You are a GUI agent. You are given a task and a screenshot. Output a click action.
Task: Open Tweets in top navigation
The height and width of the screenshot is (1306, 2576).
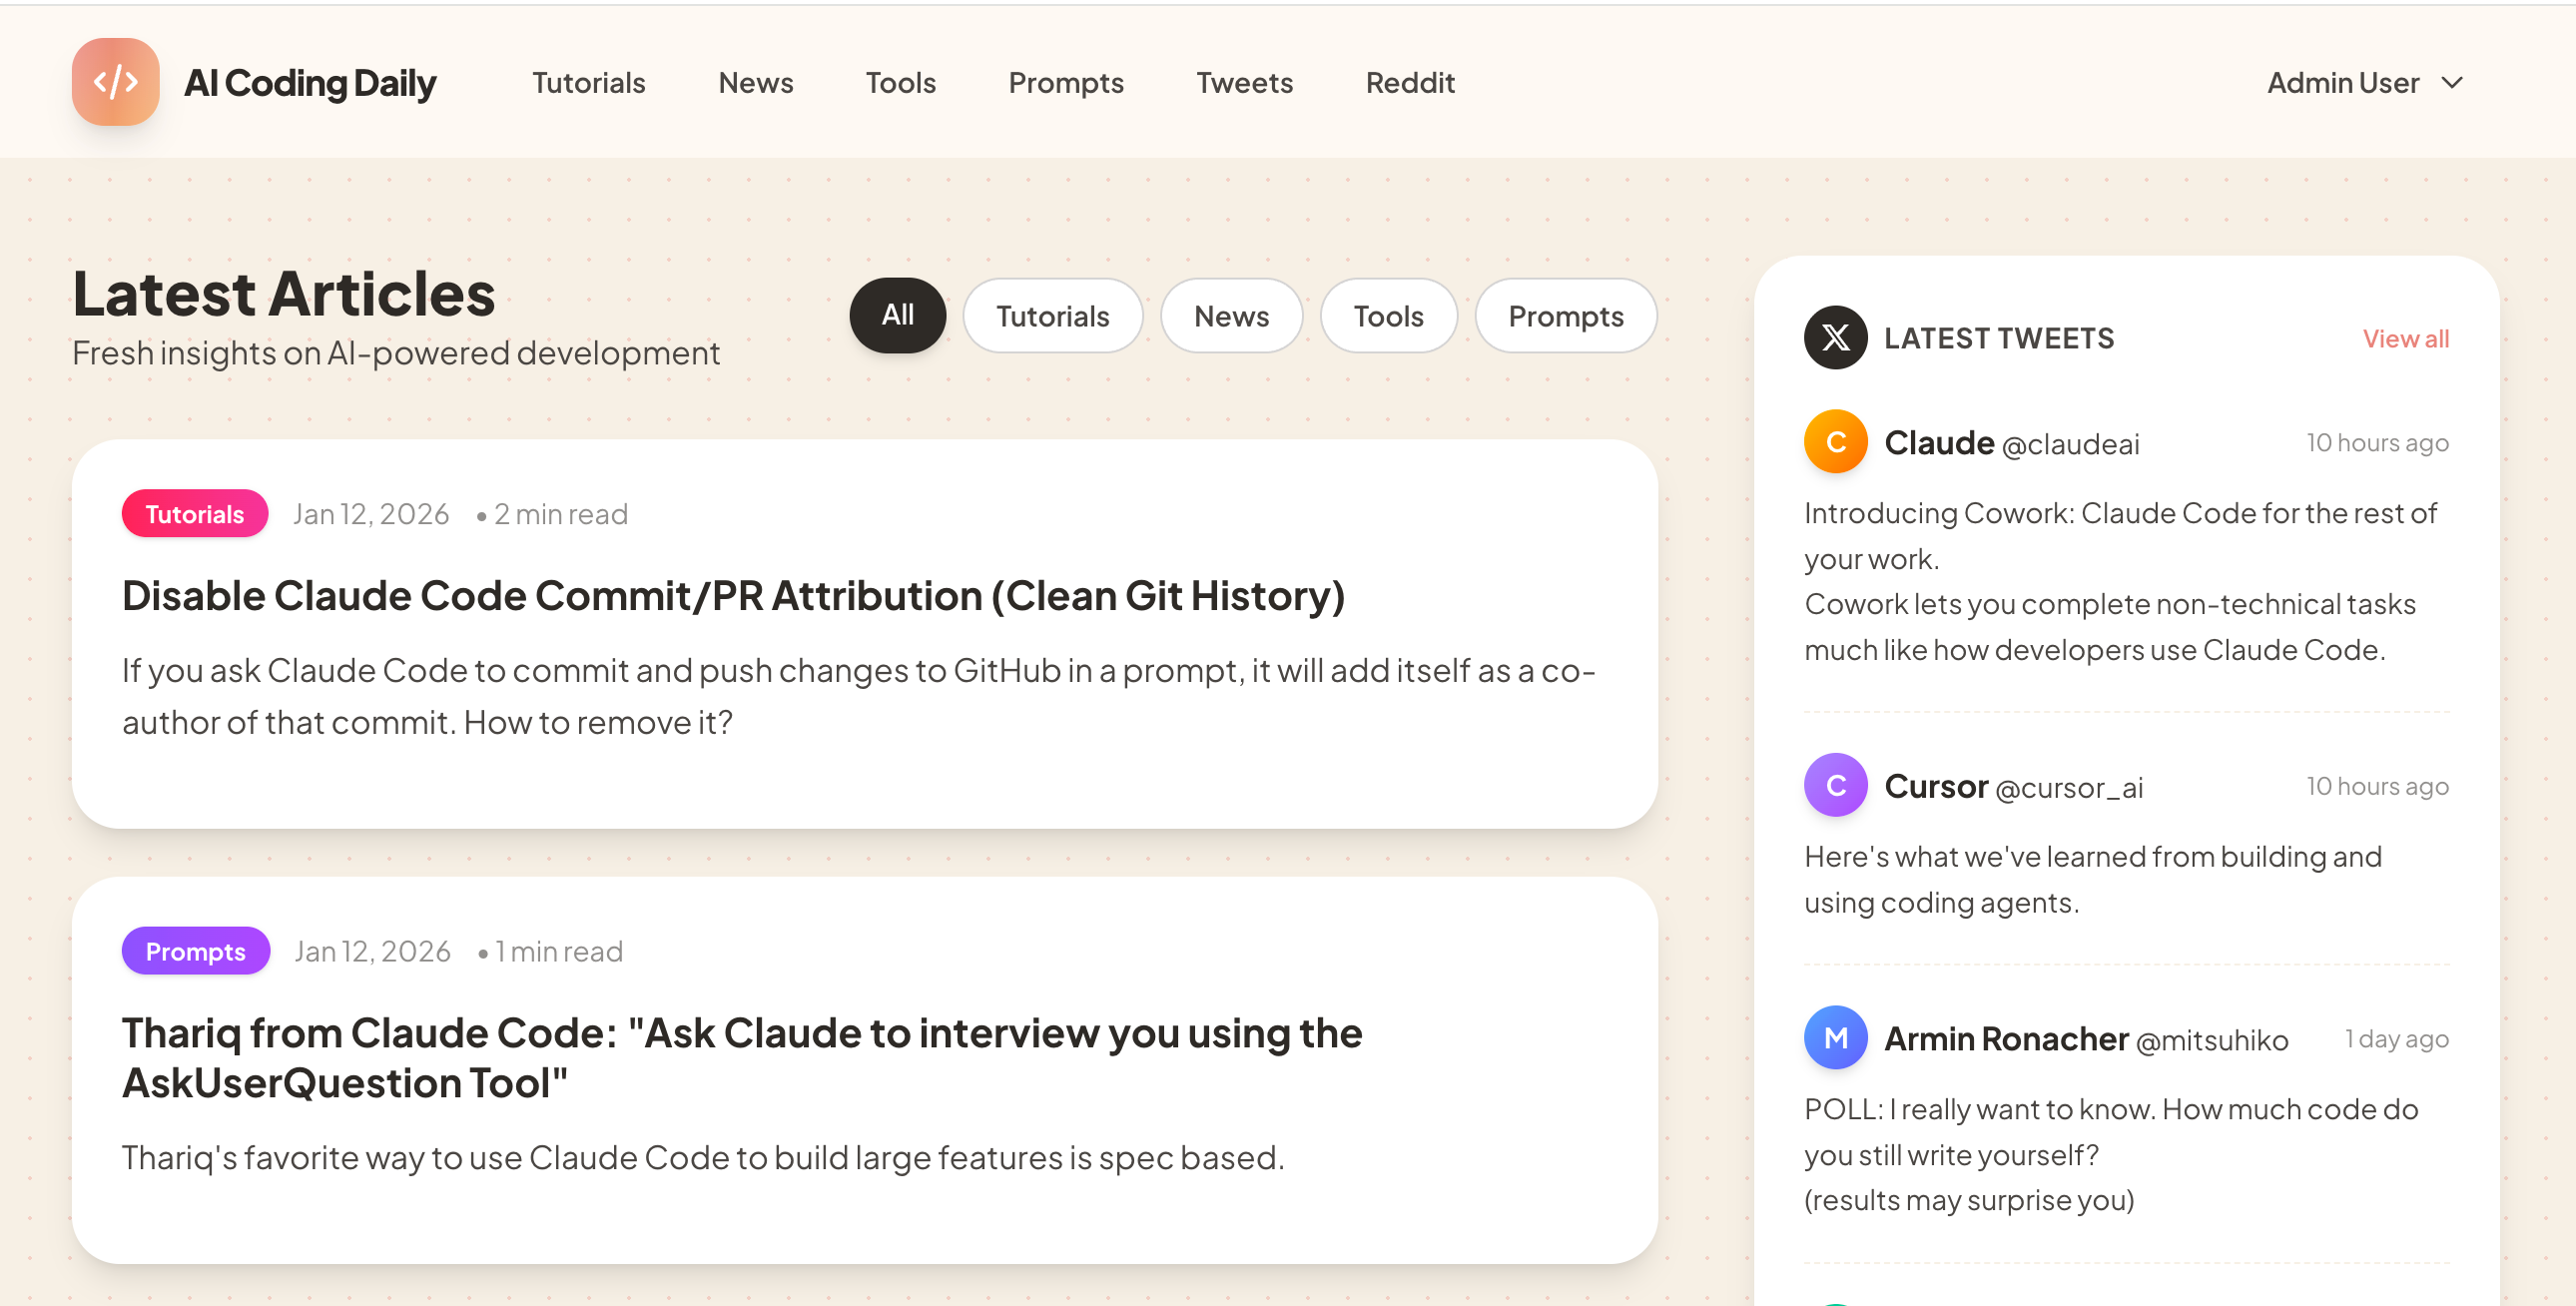click(1244, 83)
